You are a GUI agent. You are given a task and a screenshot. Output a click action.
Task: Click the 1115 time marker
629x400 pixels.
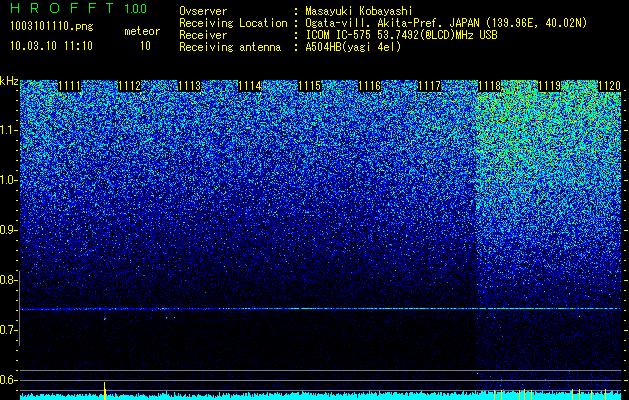click(x=310, y=86)
